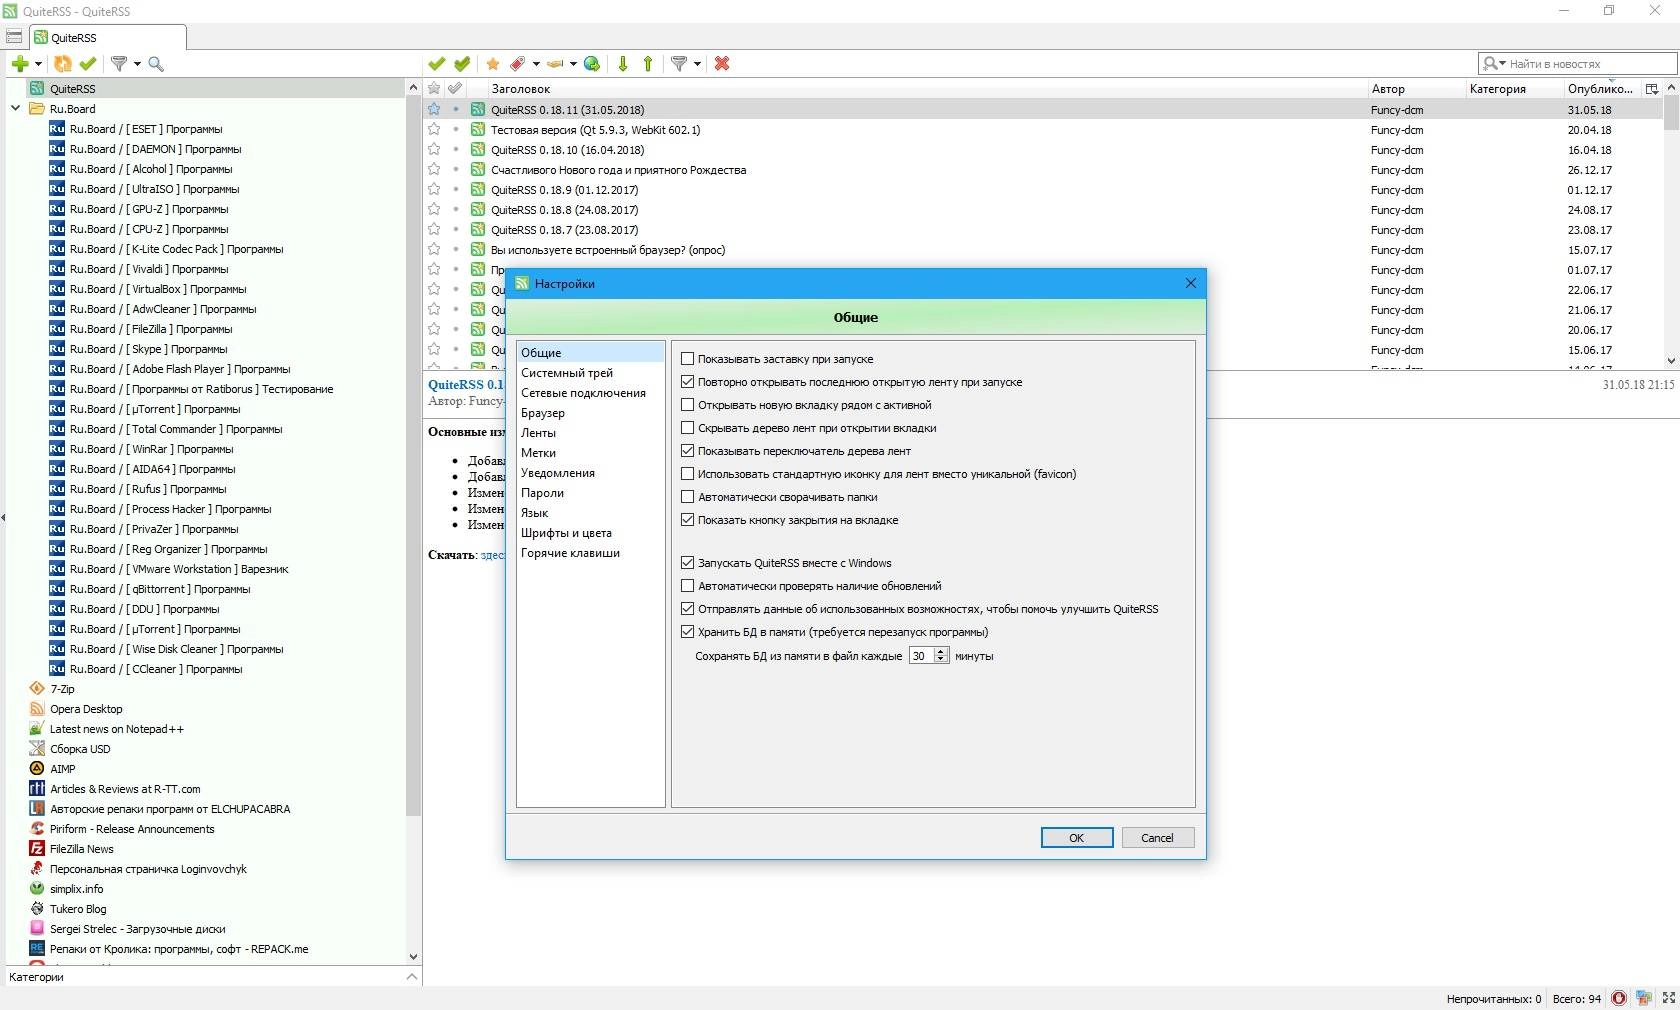Open the dropdown arrow beside the label tag icon

click(536, 64)
